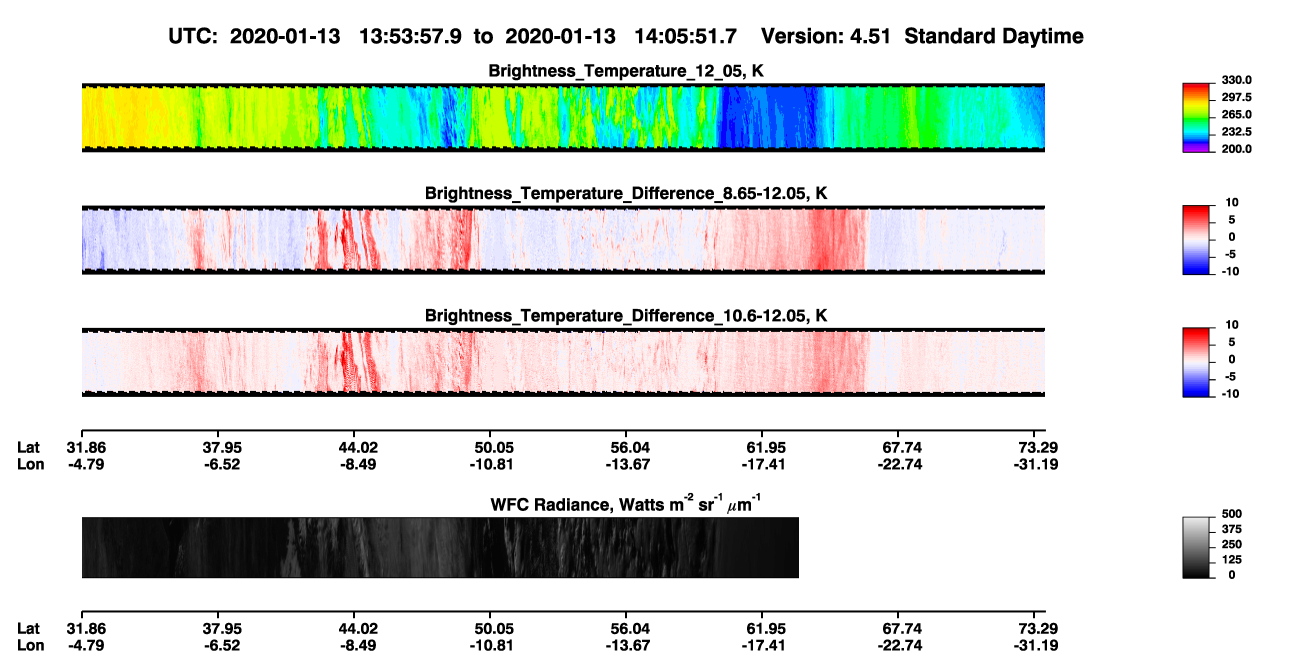Click longitude '-8.49' on the axis beneath the WFC Radiance panel
Screen dimensions: 1300x667
[359, 645]
